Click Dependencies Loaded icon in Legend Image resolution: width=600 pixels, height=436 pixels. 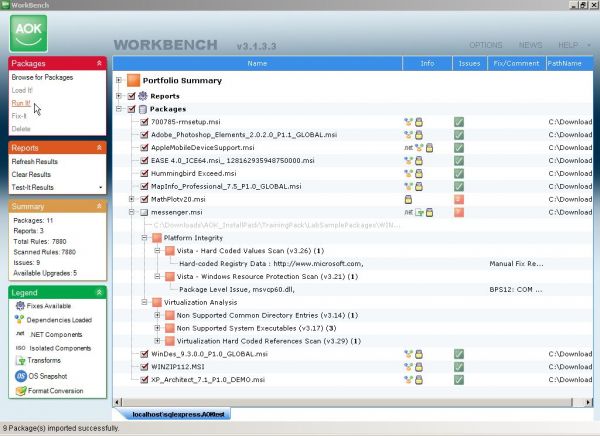point(19,319)
